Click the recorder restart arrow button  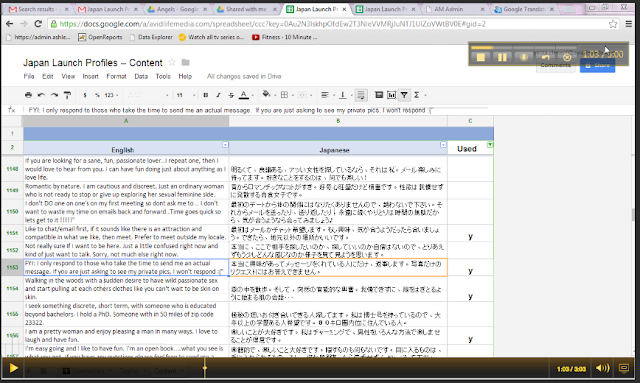click(x=546, y=57)
